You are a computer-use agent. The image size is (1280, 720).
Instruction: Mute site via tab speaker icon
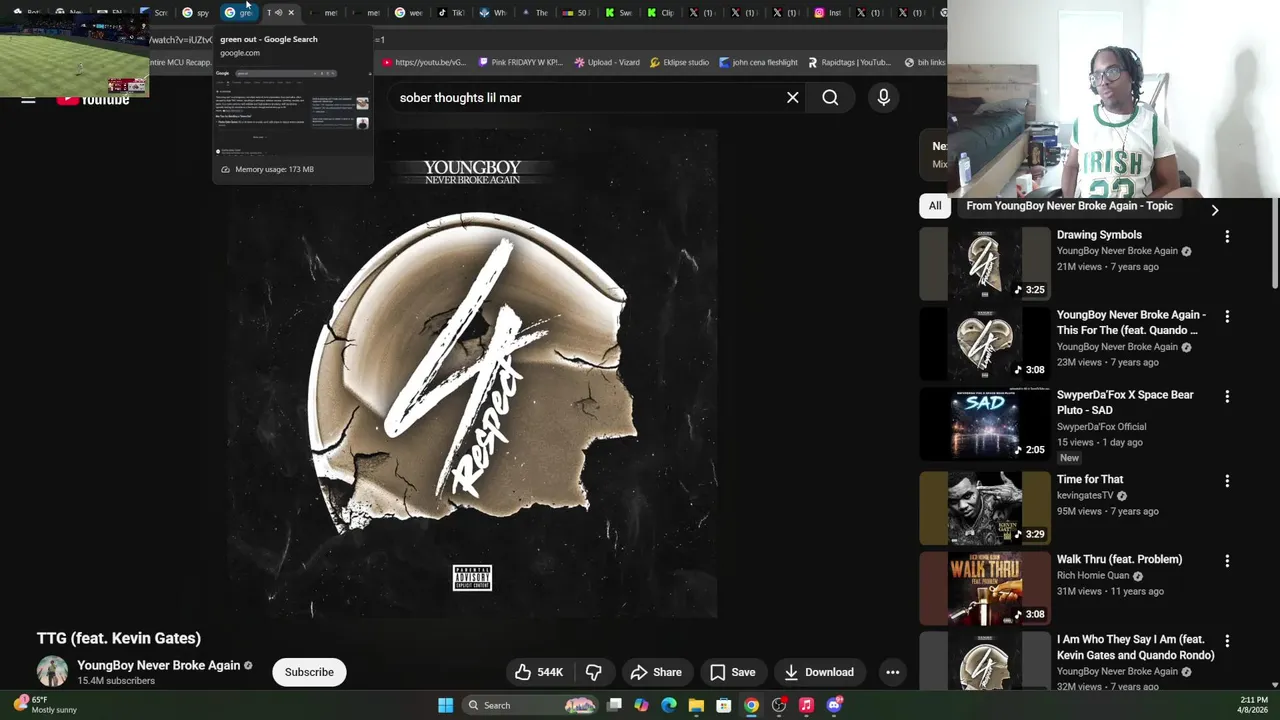point(278,13)
